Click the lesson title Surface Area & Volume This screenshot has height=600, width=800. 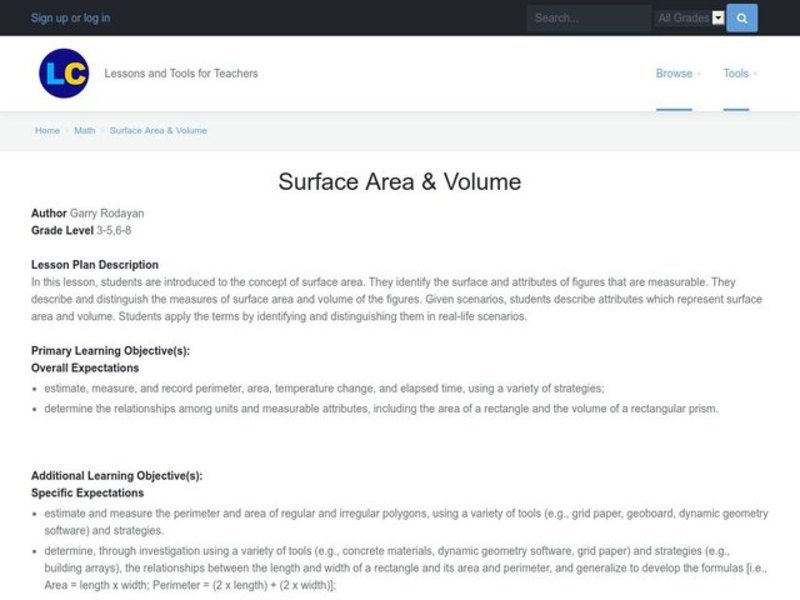click(x=399, y=182)
